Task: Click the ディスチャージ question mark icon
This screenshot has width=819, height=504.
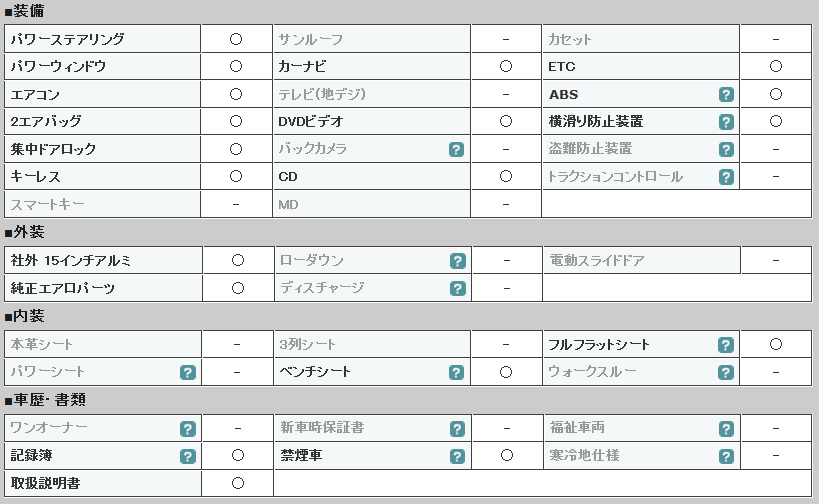Action: coord(458,288)
